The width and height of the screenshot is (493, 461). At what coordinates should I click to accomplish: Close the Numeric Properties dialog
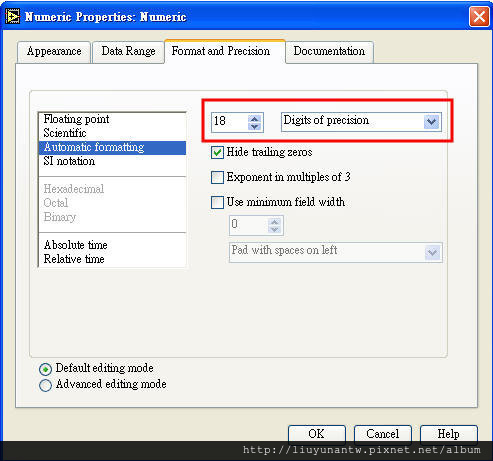pyautogui.click(x=479, y=16)
